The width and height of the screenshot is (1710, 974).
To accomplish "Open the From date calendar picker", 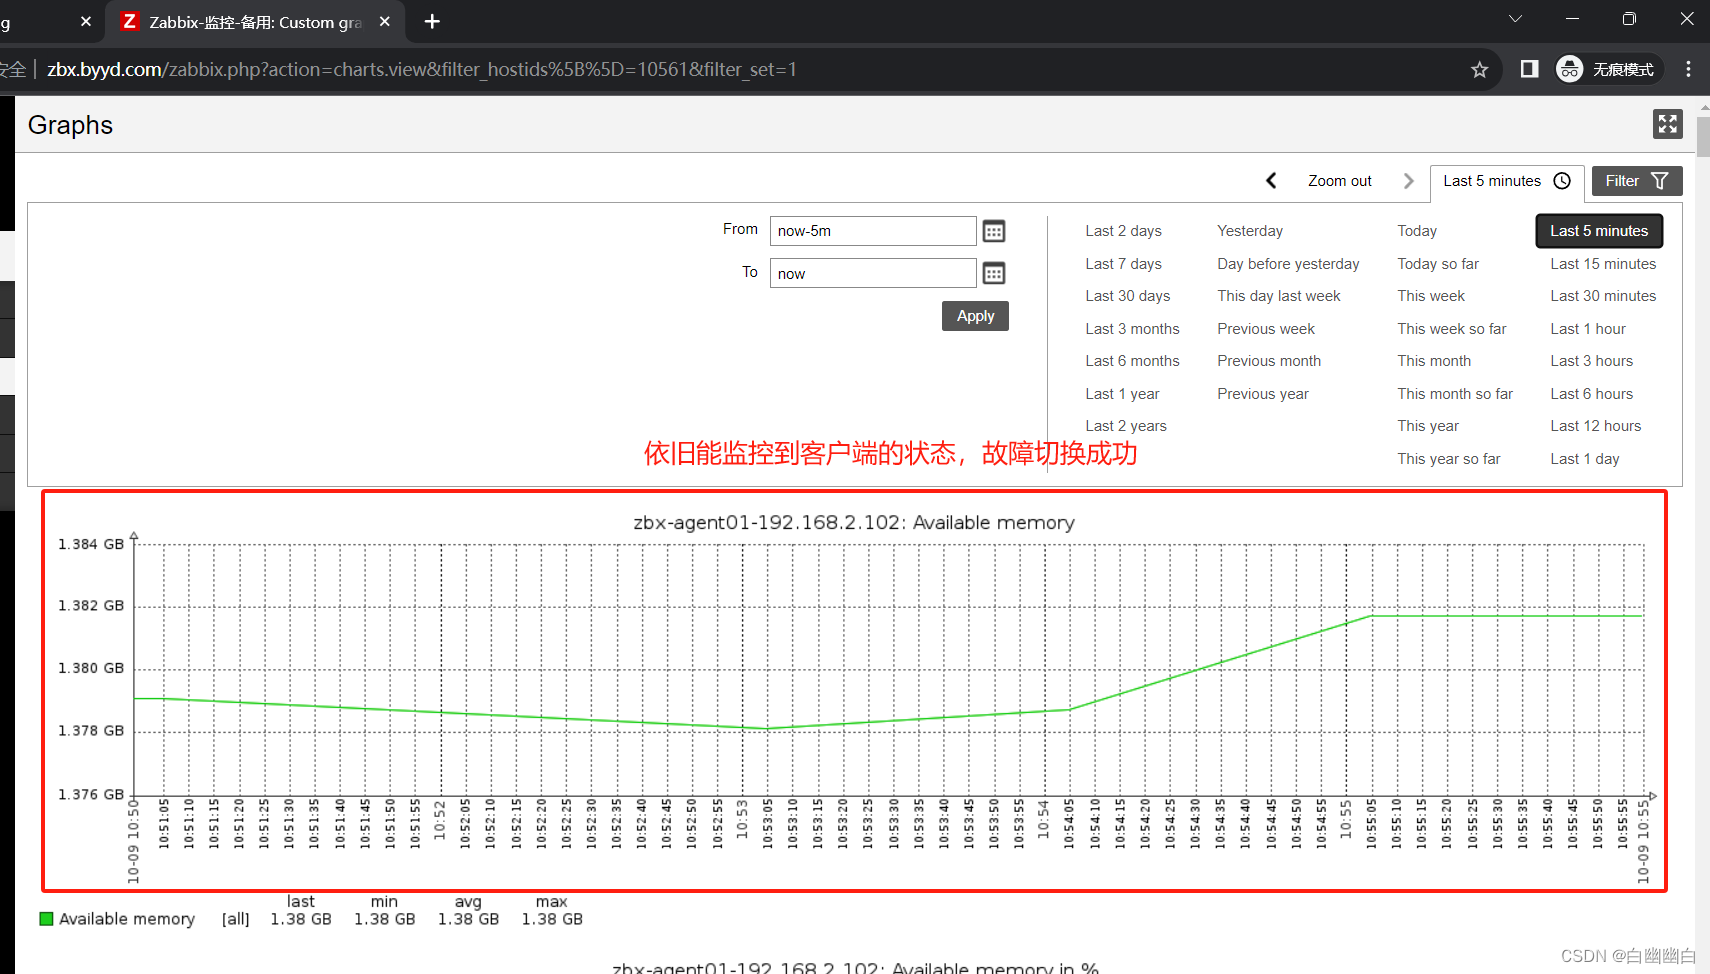I will (993, 231).
